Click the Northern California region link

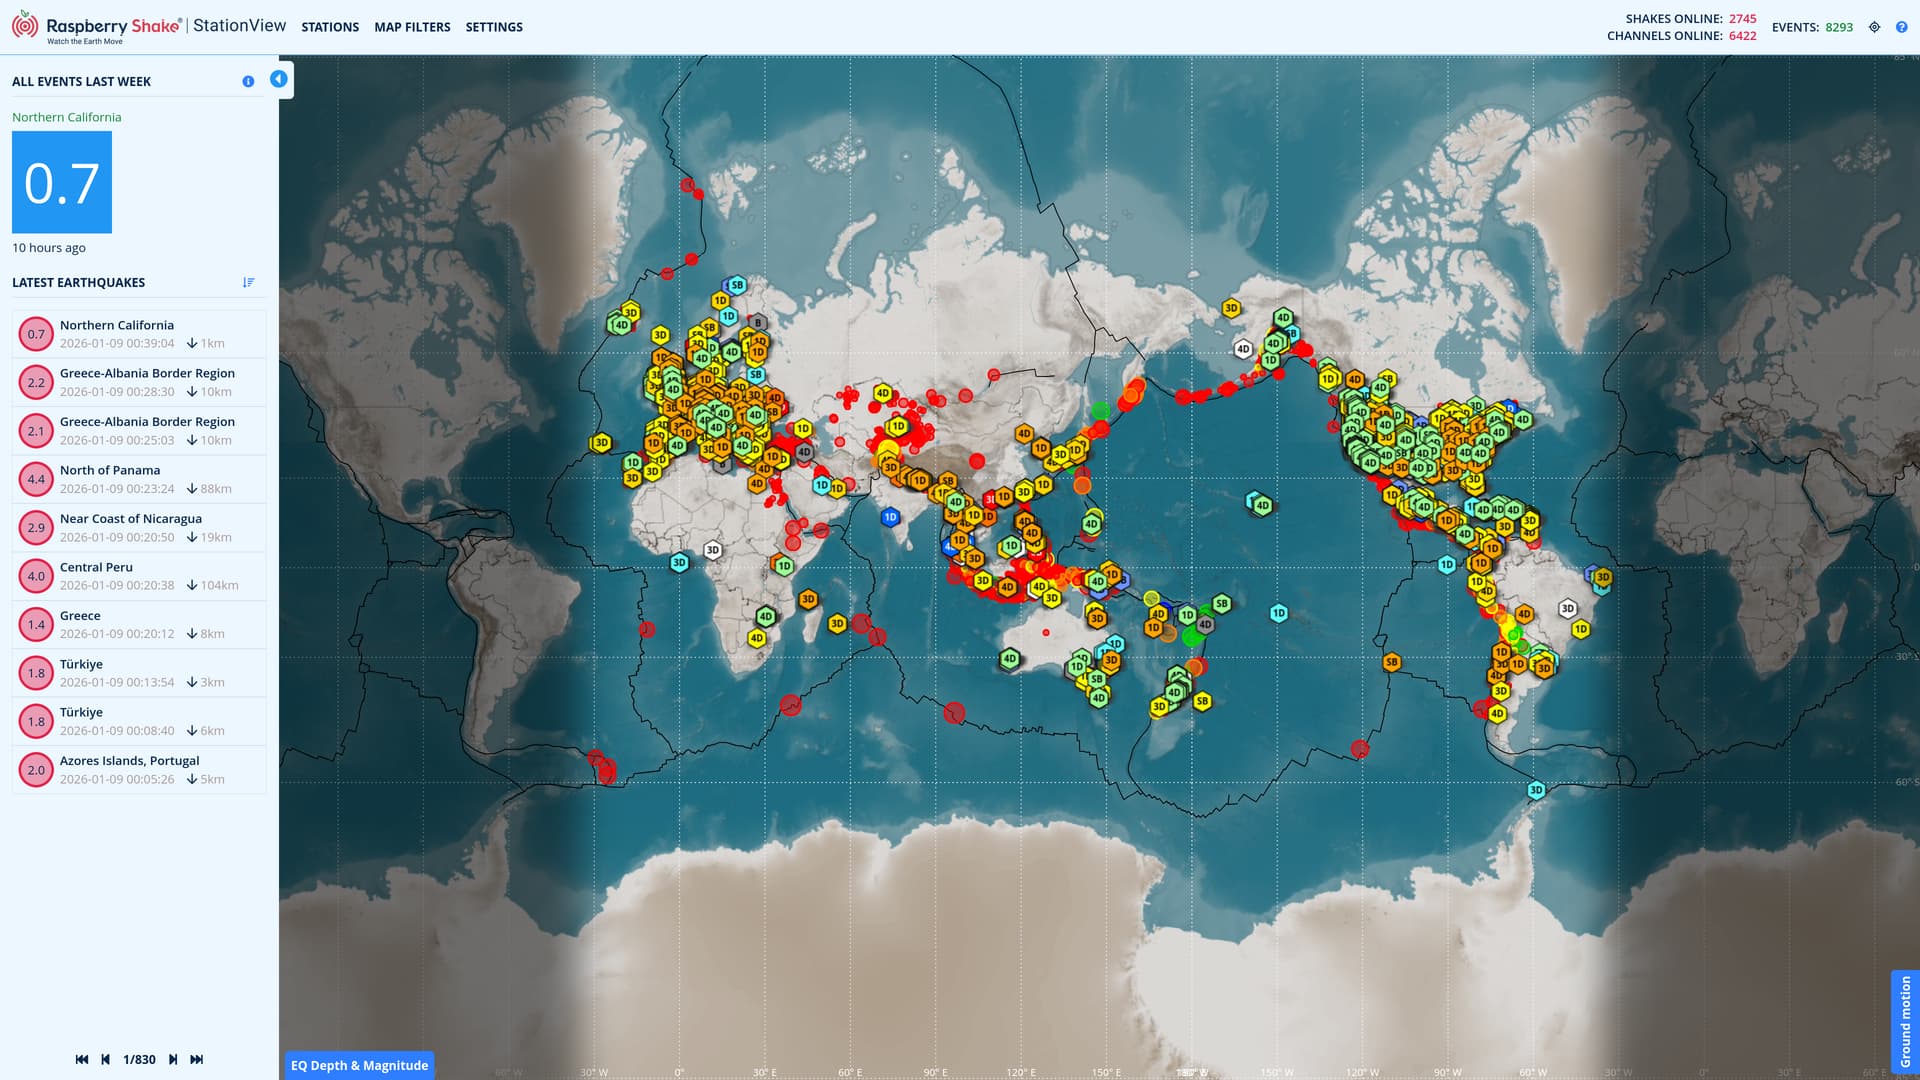coord(66,117)
